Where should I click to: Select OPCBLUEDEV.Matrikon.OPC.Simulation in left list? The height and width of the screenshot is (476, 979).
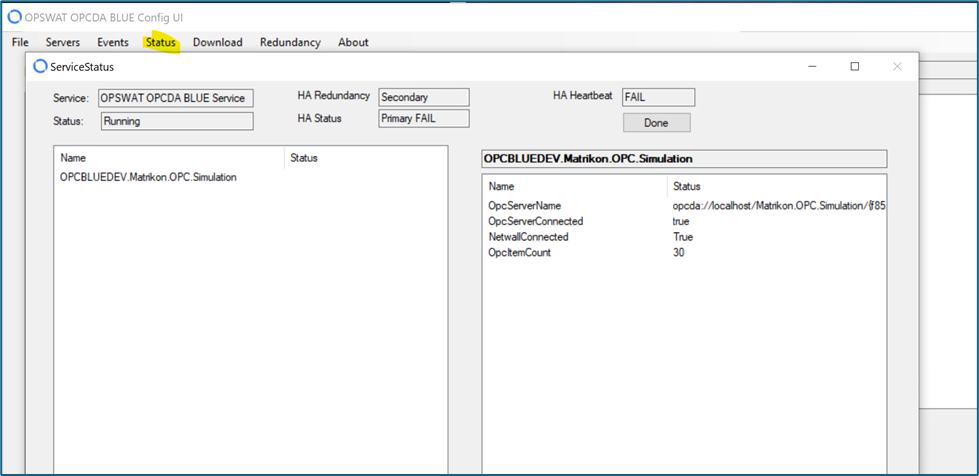coord(148,177)
